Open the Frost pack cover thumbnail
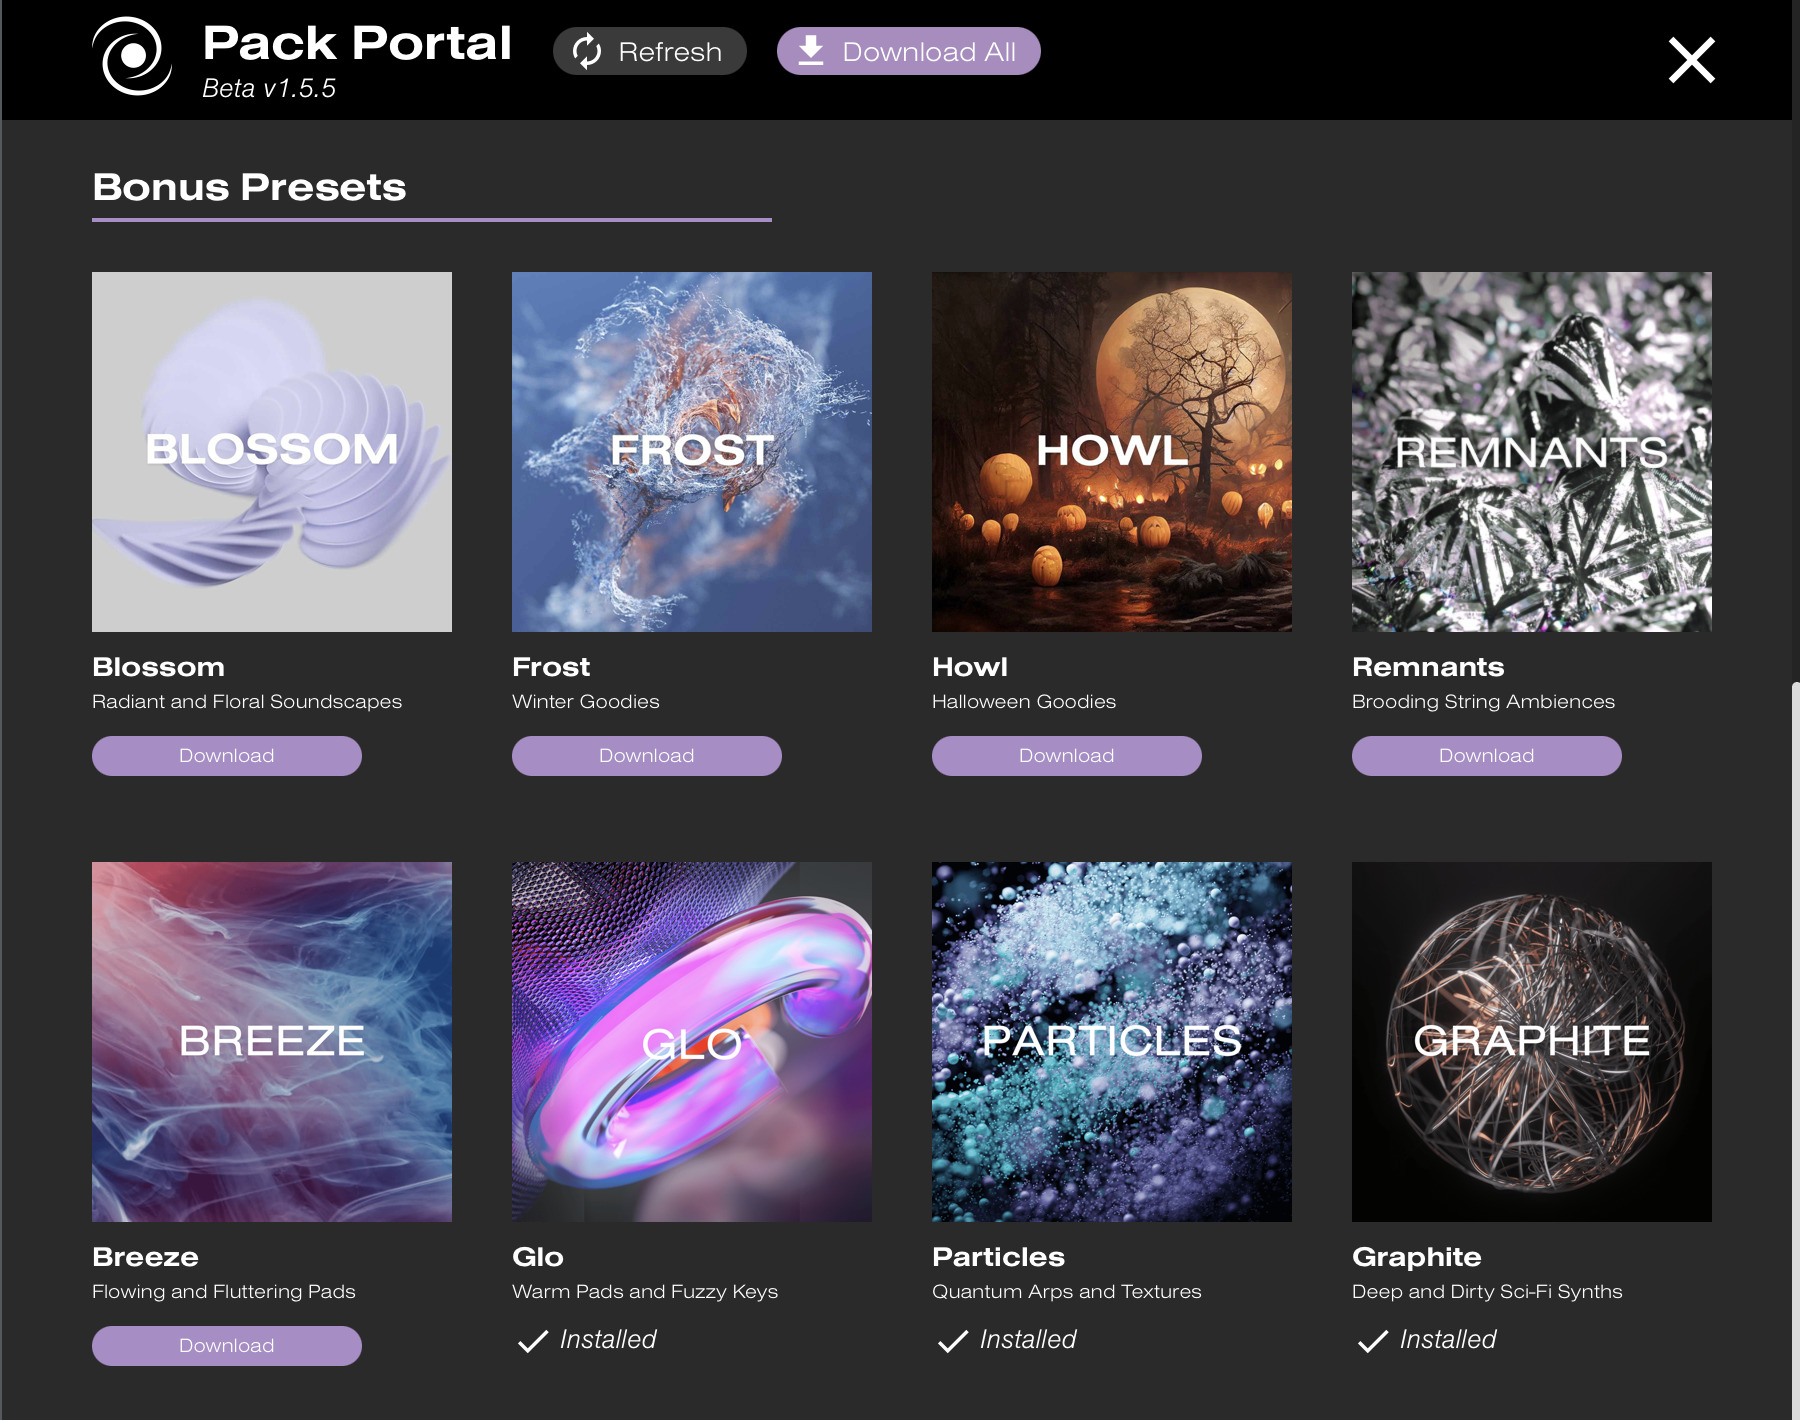 coord(692,452)
